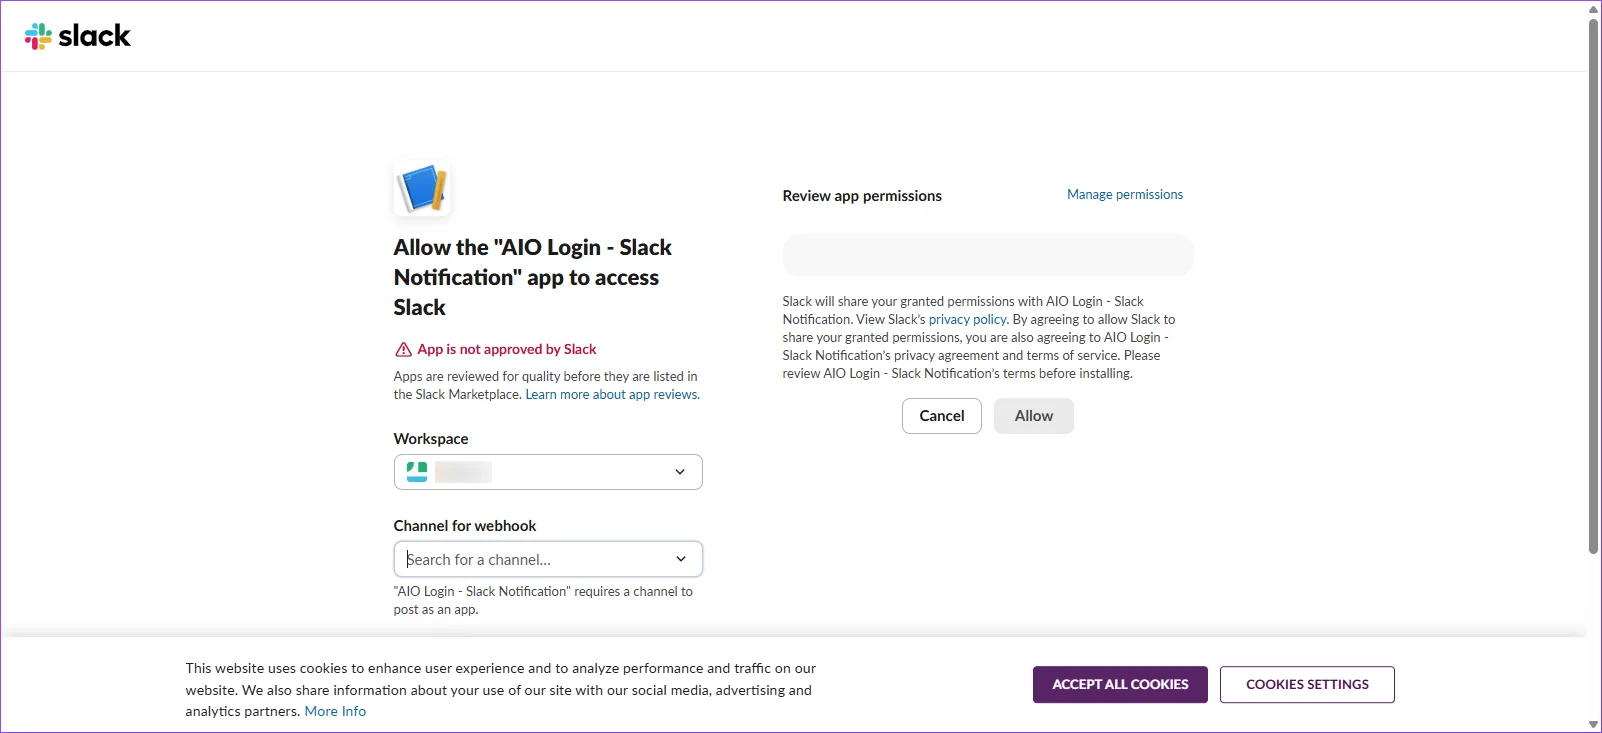Click the red warning triangle icon
The height and width of the screenshot is (733, 1602).
click(x=403, y=350)
